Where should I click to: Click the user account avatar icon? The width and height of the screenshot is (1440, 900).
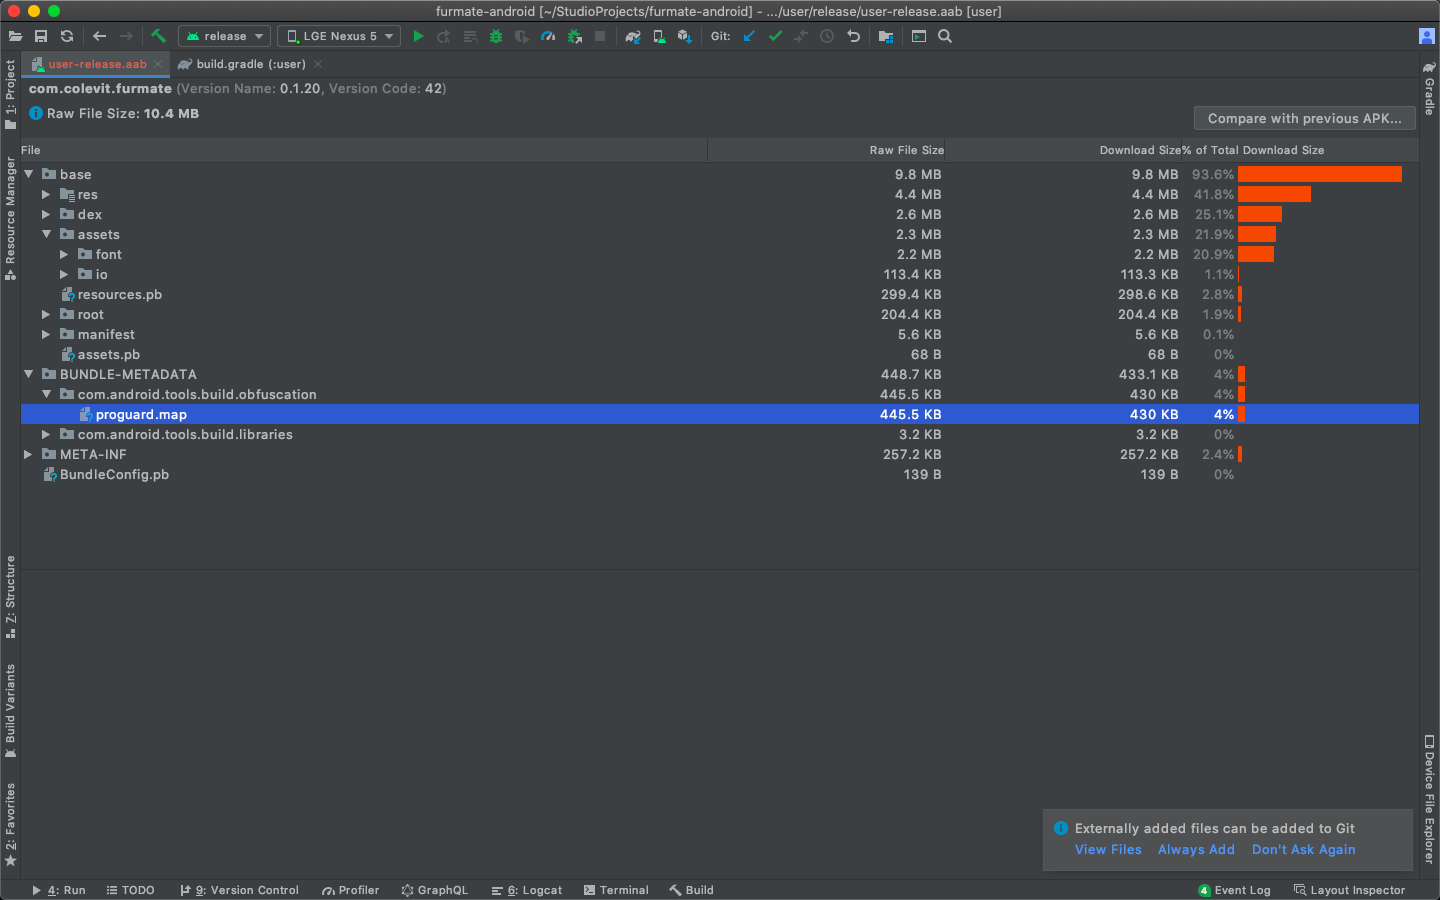click(1427, 36)
